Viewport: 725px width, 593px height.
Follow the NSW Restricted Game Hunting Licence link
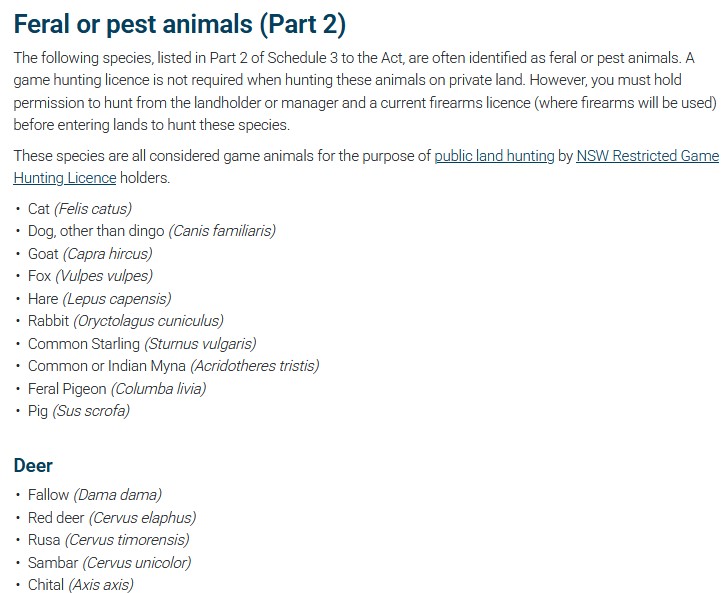click(647, 156)
